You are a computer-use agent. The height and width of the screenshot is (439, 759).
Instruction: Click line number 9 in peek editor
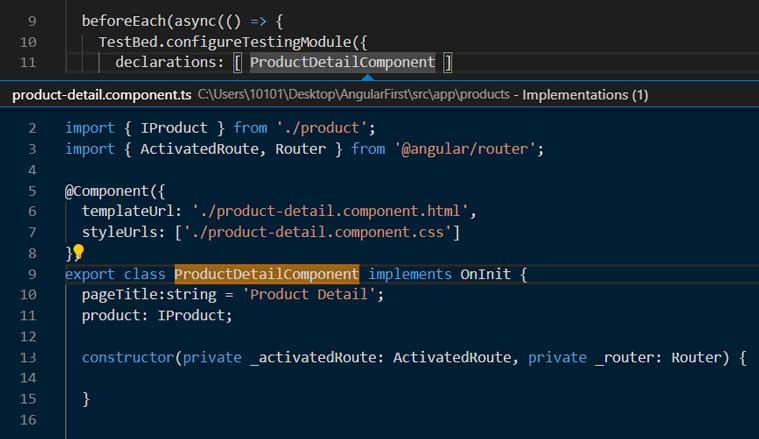pyautogui.click(x=32, y=274)
